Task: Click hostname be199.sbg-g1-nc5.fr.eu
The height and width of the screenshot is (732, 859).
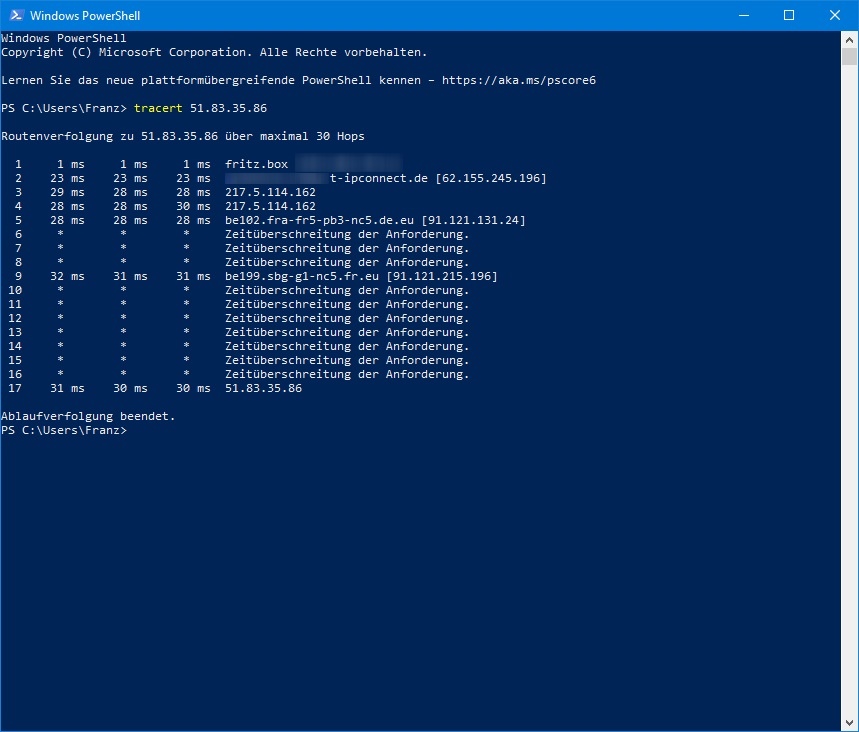Action: coord(302,276)
